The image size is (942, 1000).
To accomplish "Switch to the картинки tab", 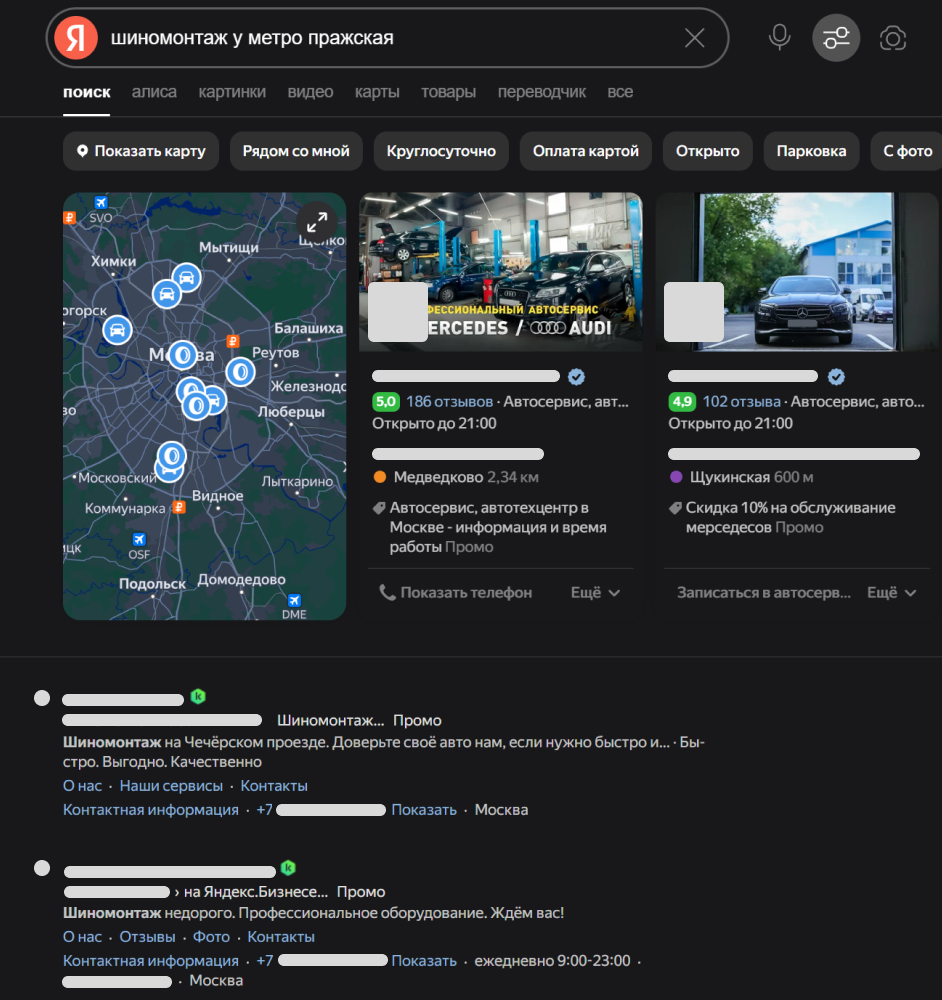I will pyautogui.click(x=232, y=91).
